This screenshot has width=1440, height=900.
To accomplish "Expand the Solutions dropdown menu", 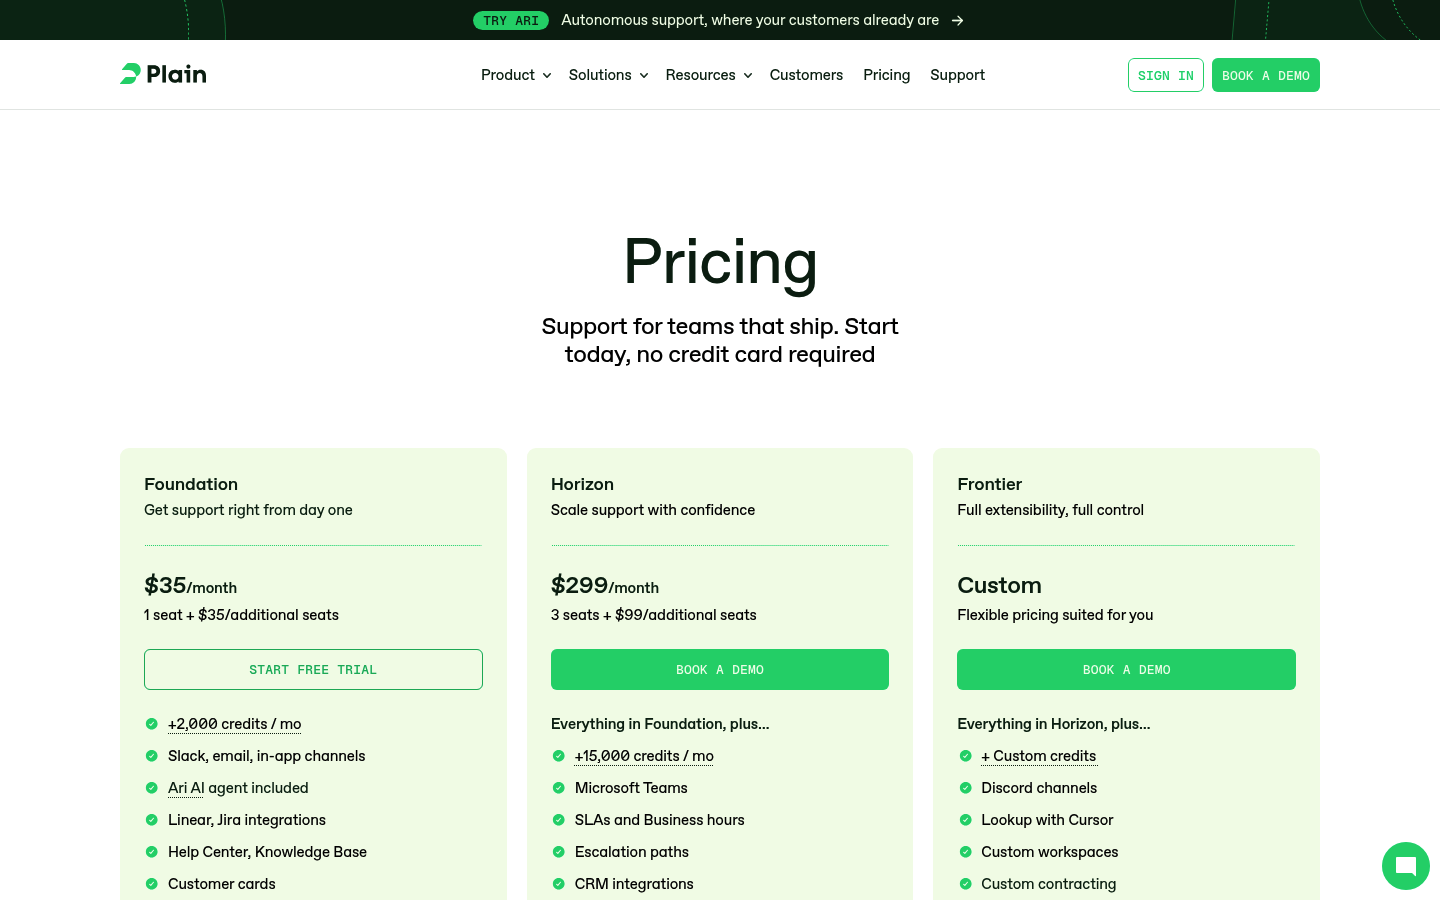I will click(608, 75).
